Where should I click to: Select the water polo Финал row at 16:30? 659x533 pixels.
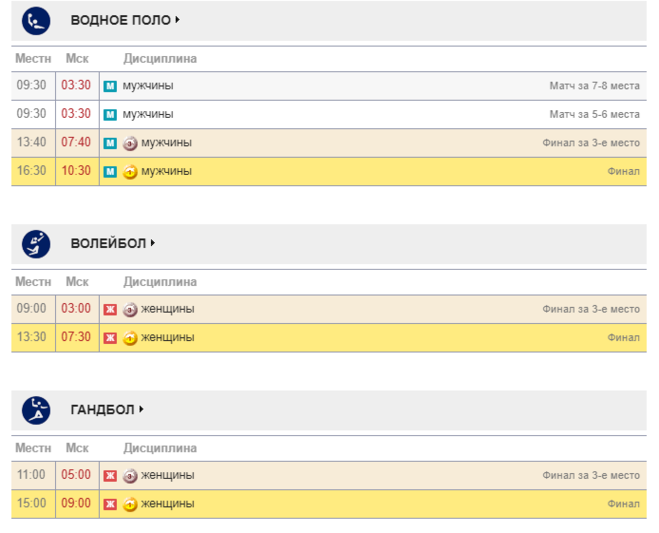329,172
